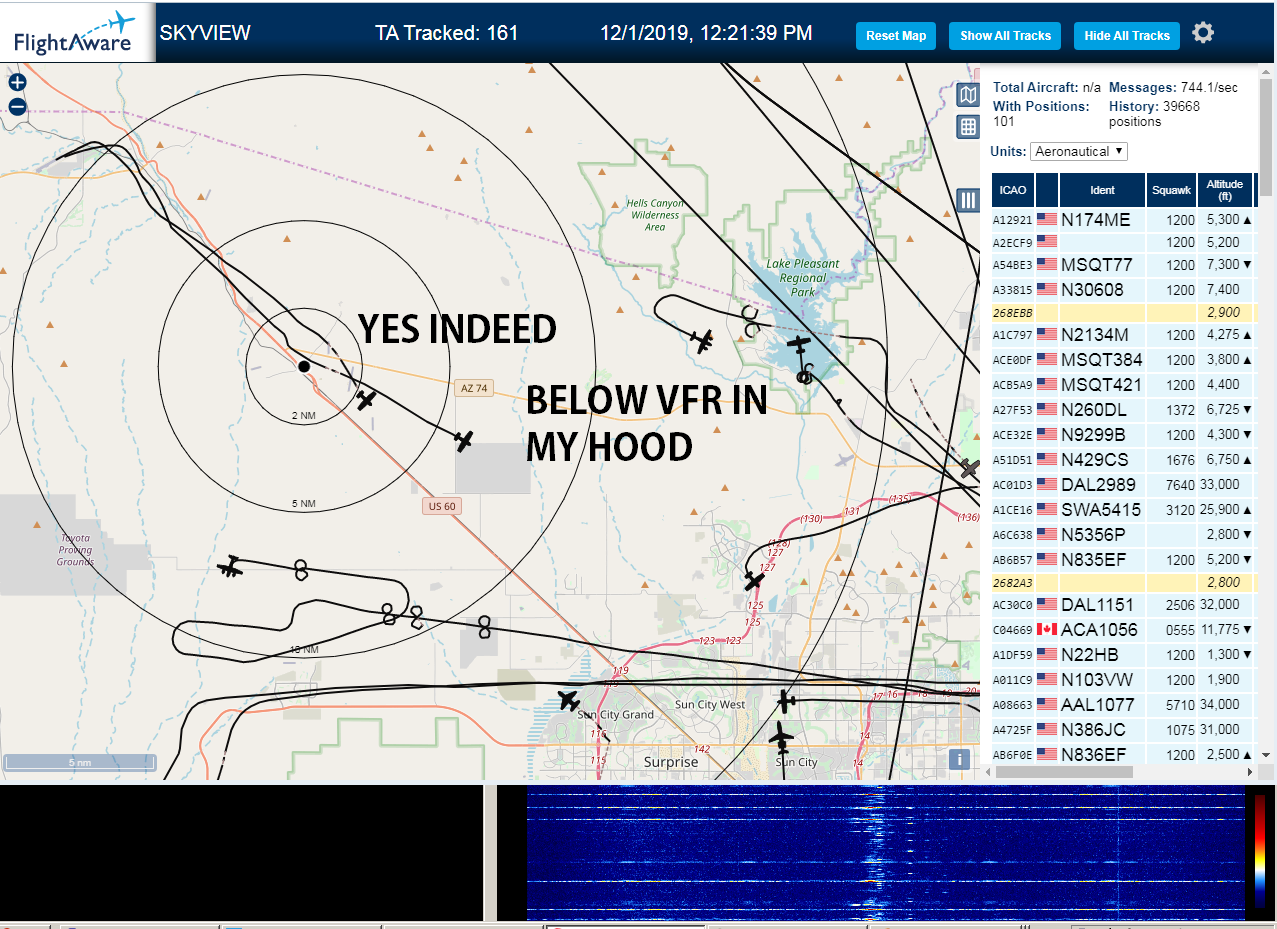Sort table by Squawk column header
This screenshot has width=1277, height=929.
[x=1171, y=190]
